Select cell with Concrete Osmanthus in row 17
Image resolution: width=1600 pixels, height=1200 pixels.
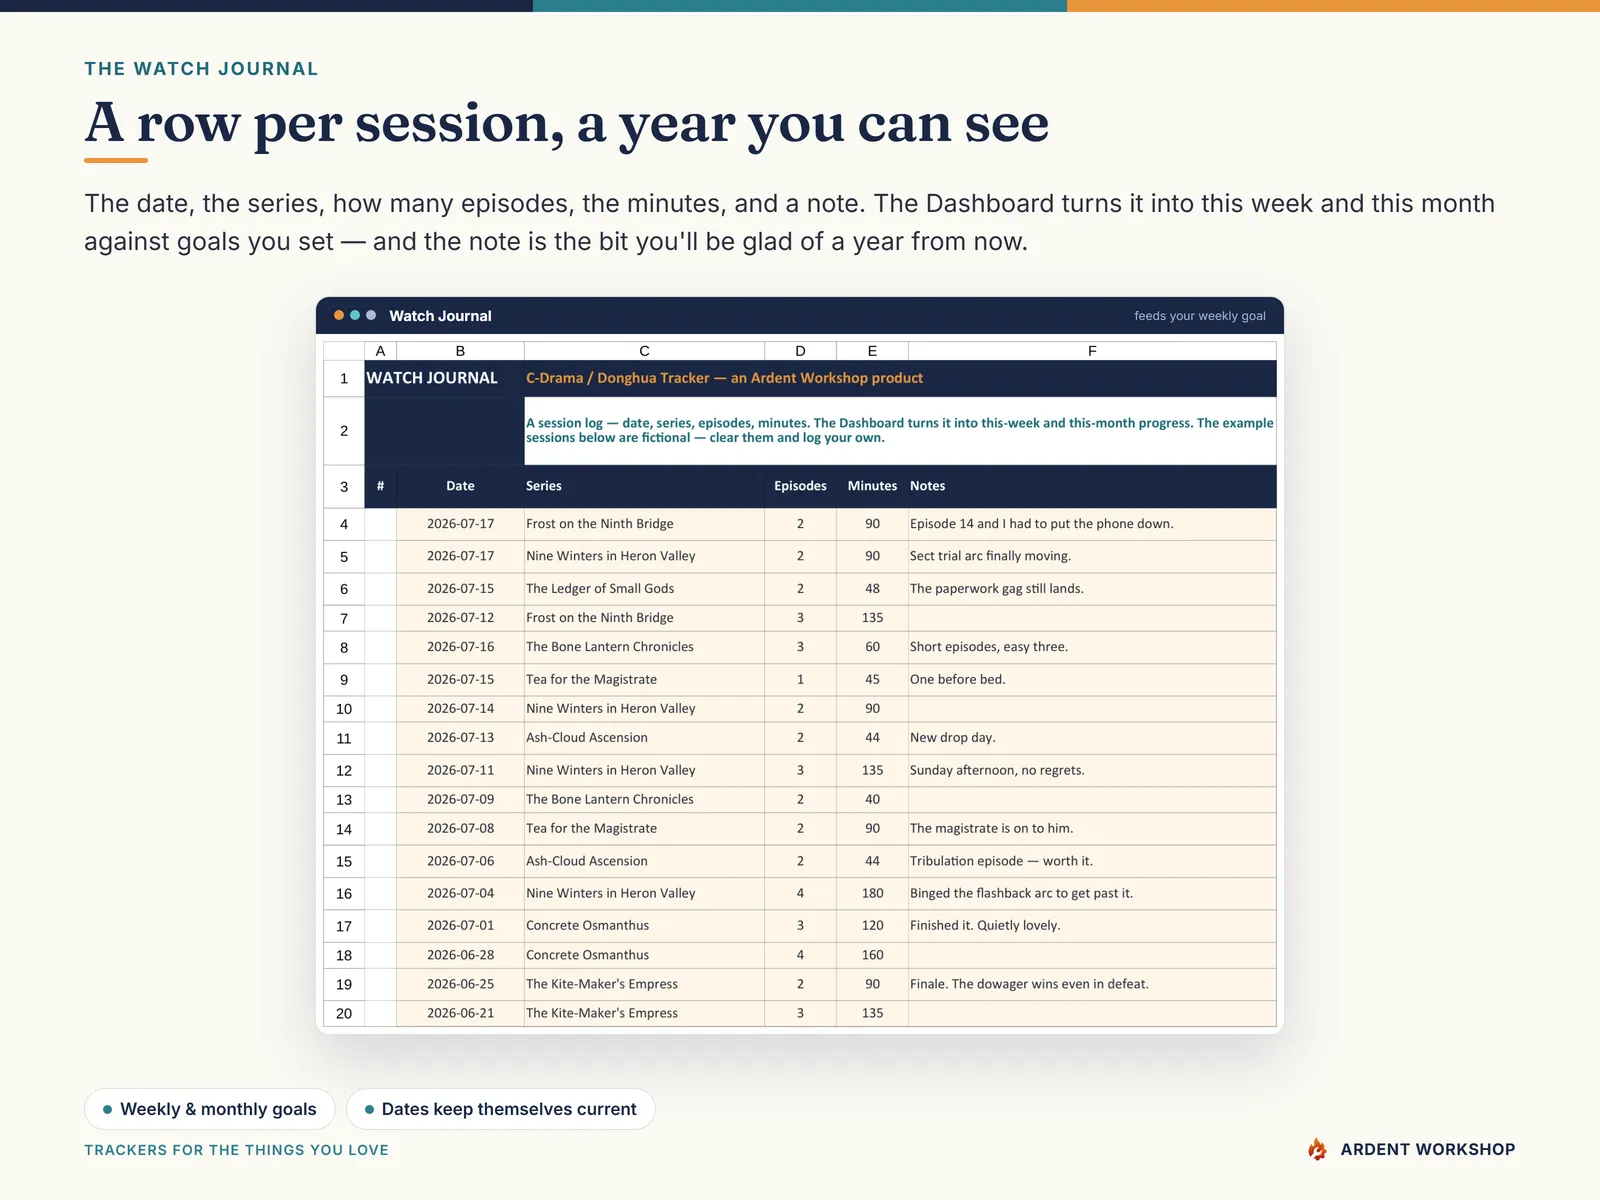pyautogui.click(x=644, y=926)
